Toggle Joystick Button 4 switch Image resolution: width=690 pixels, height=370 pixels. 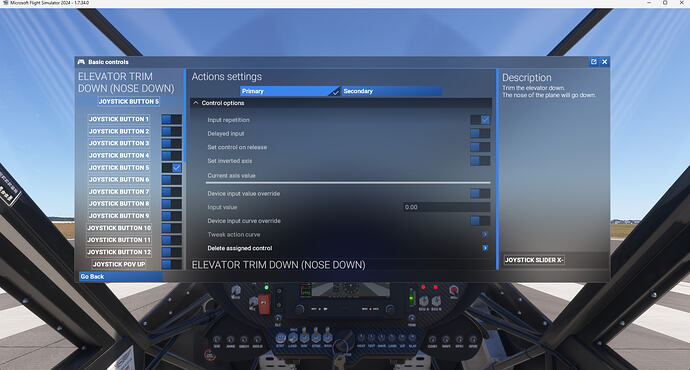[x=172, y=156]
